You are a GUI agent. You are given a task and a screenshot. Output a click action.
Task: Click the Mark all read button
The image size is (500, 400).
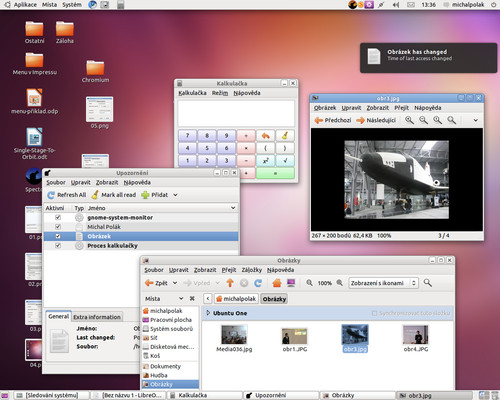[x=114, y=195]
